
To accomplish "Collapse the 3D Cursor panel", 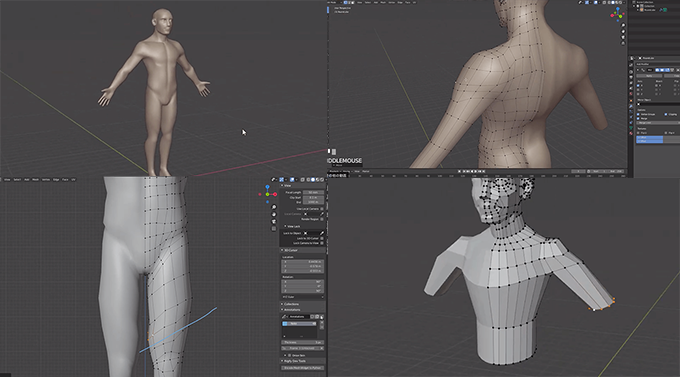I will click(282, 250).
